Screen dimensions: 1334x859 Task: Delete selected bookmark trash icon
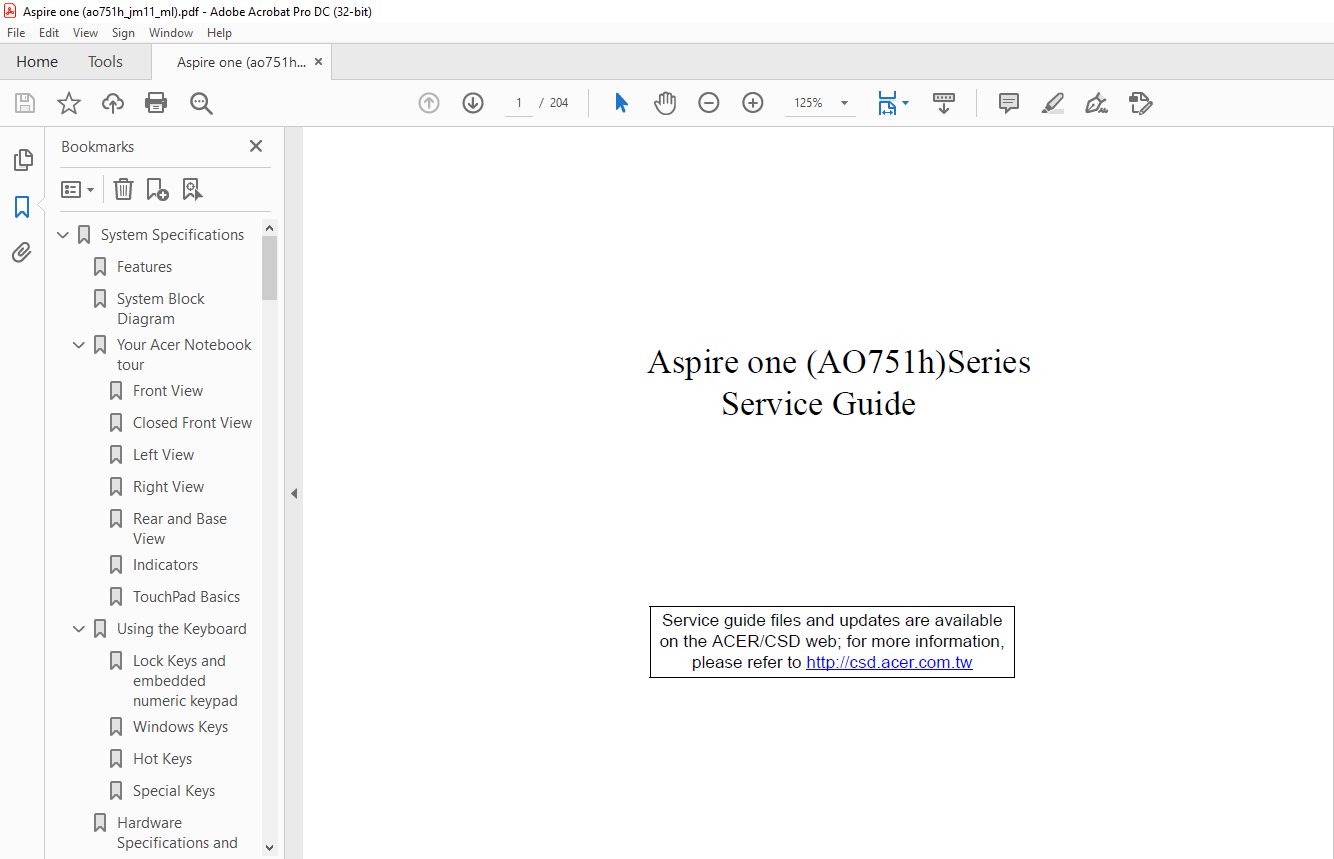pyautogui.click(x=123, y=189)
